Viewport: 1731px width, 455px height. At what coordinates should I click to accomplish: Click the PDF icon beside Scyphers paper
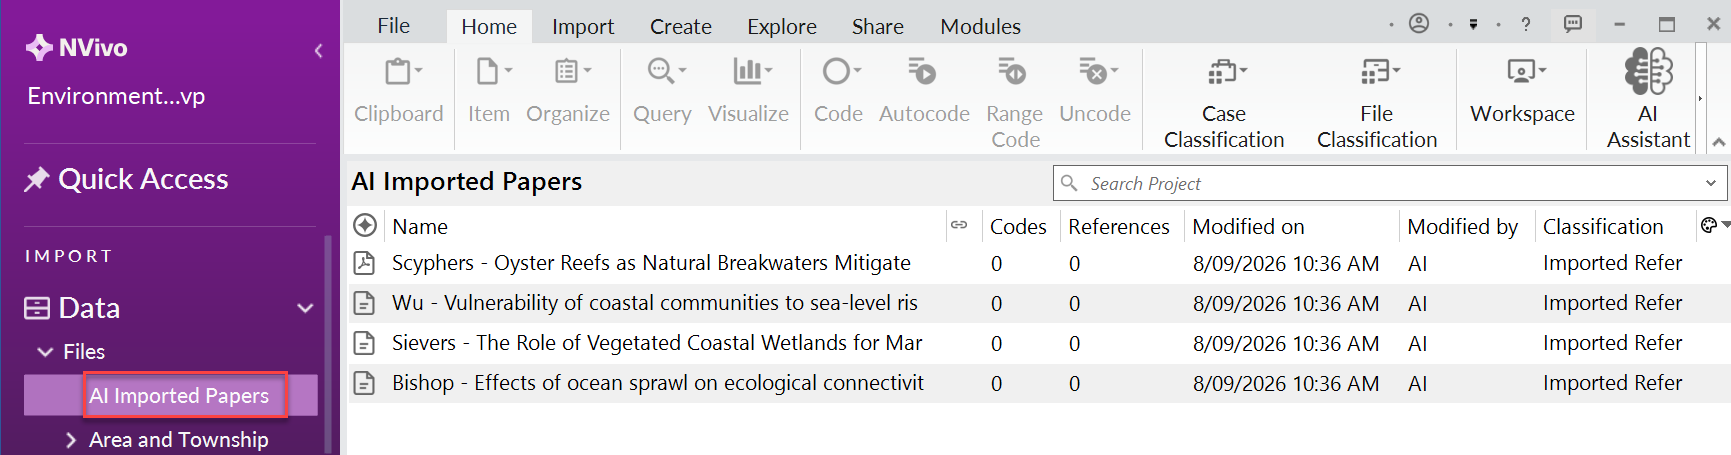tap(365, 263)
